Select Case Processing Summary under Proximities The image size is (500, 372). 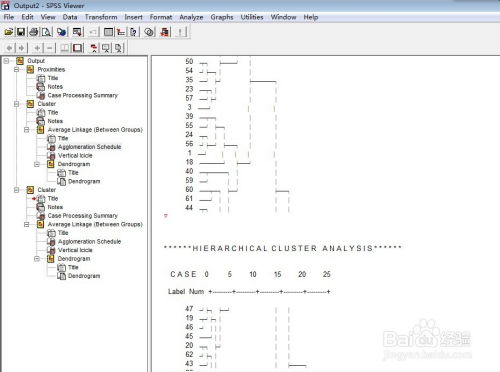(83, 95)
